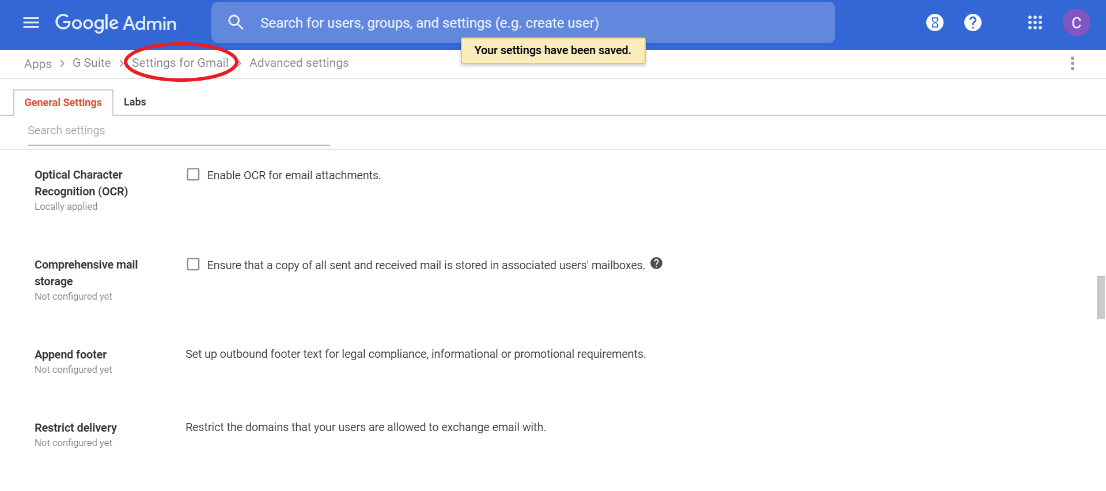The height and width of the screenshot is (491, 1106).
Task: Click the search magnifier icon
Action: [236, 23]
